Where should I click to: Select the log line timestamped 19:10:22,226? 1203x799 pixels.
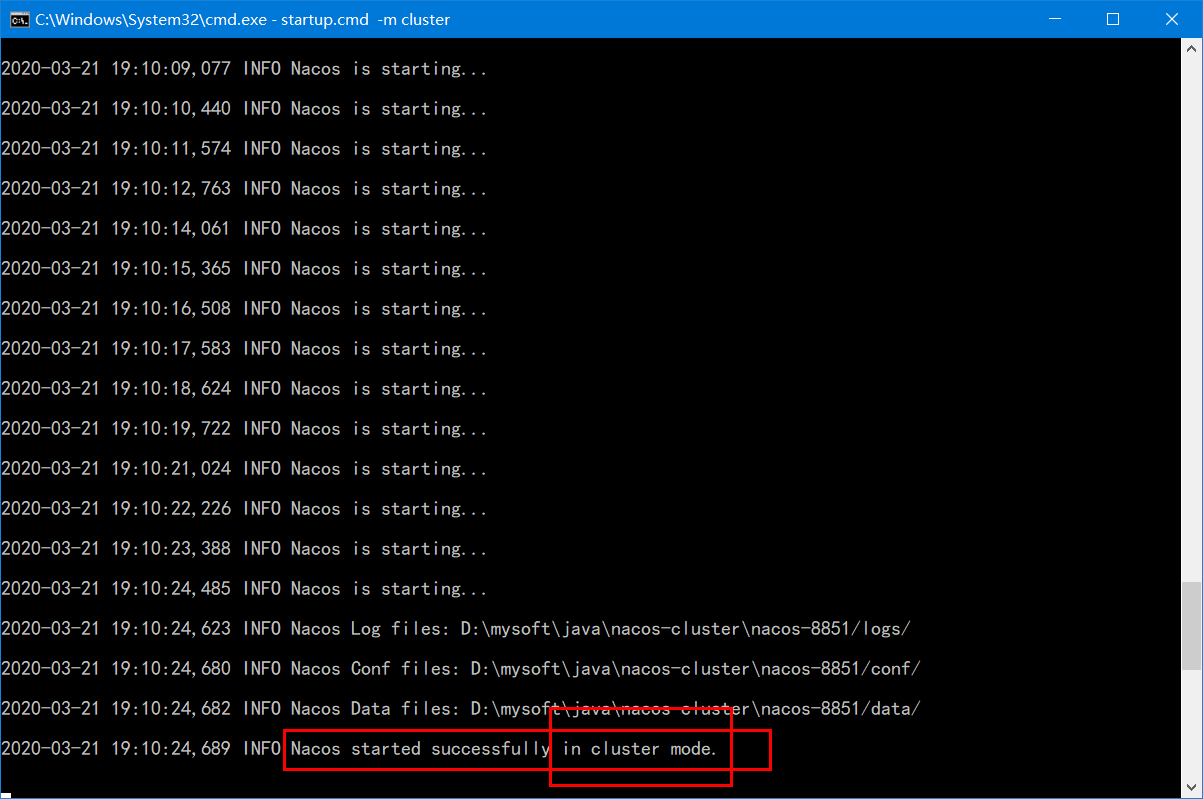pos(244,509)
